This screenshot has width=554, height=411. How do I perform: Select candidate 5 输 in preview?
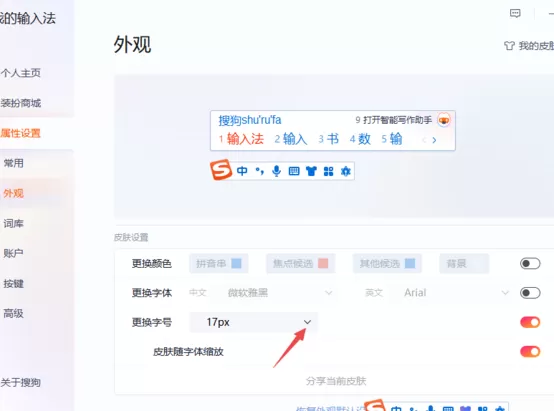[x=392, y=139]
